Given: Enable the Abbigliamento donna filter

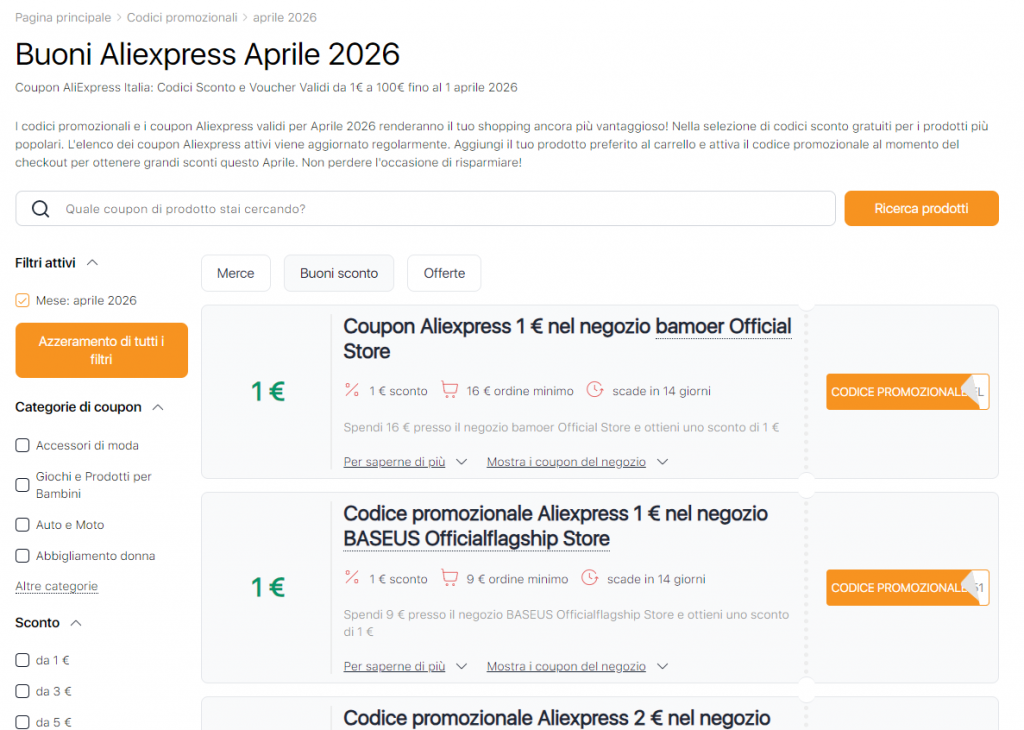Looking at the screenshot, I should pyautogui.click(x=21, y=556).
